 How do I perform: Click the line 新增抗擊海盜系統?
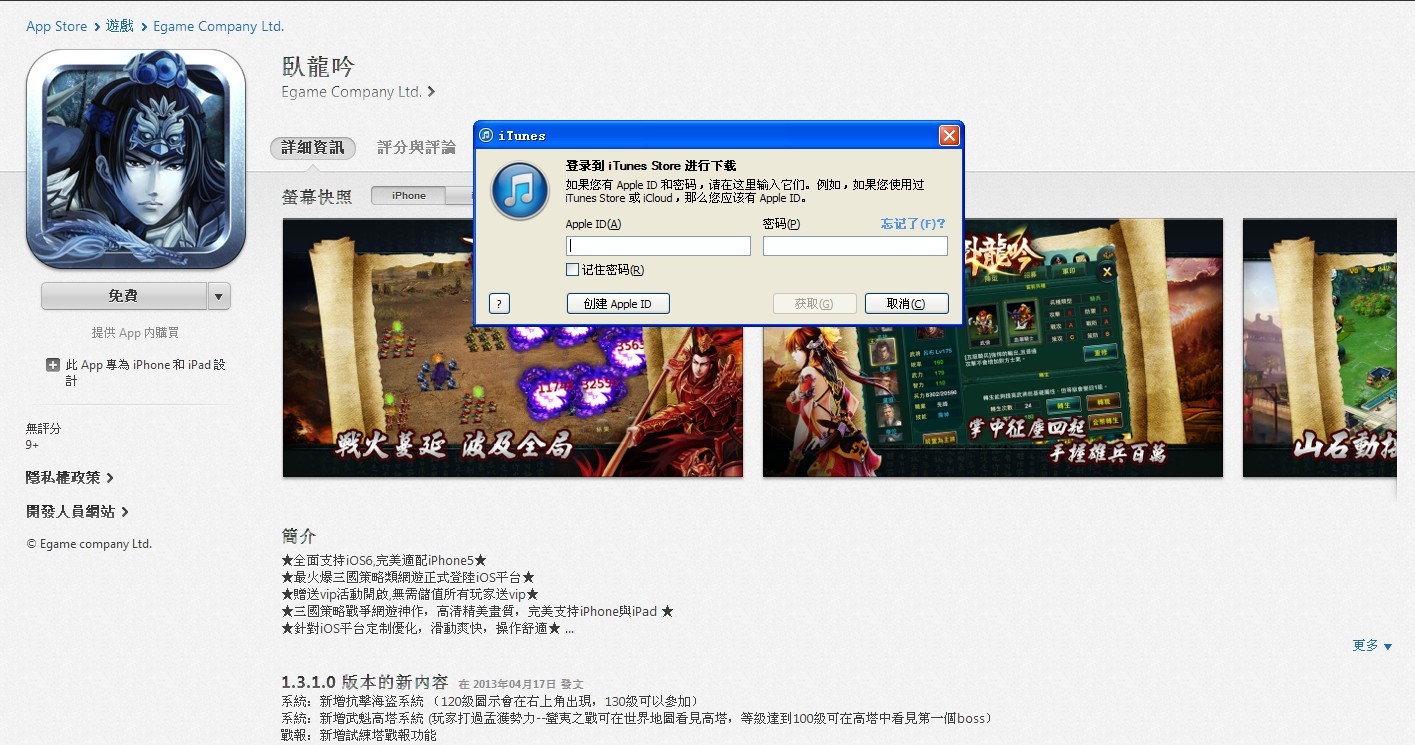pyautogui.click(x=490, y=701)
